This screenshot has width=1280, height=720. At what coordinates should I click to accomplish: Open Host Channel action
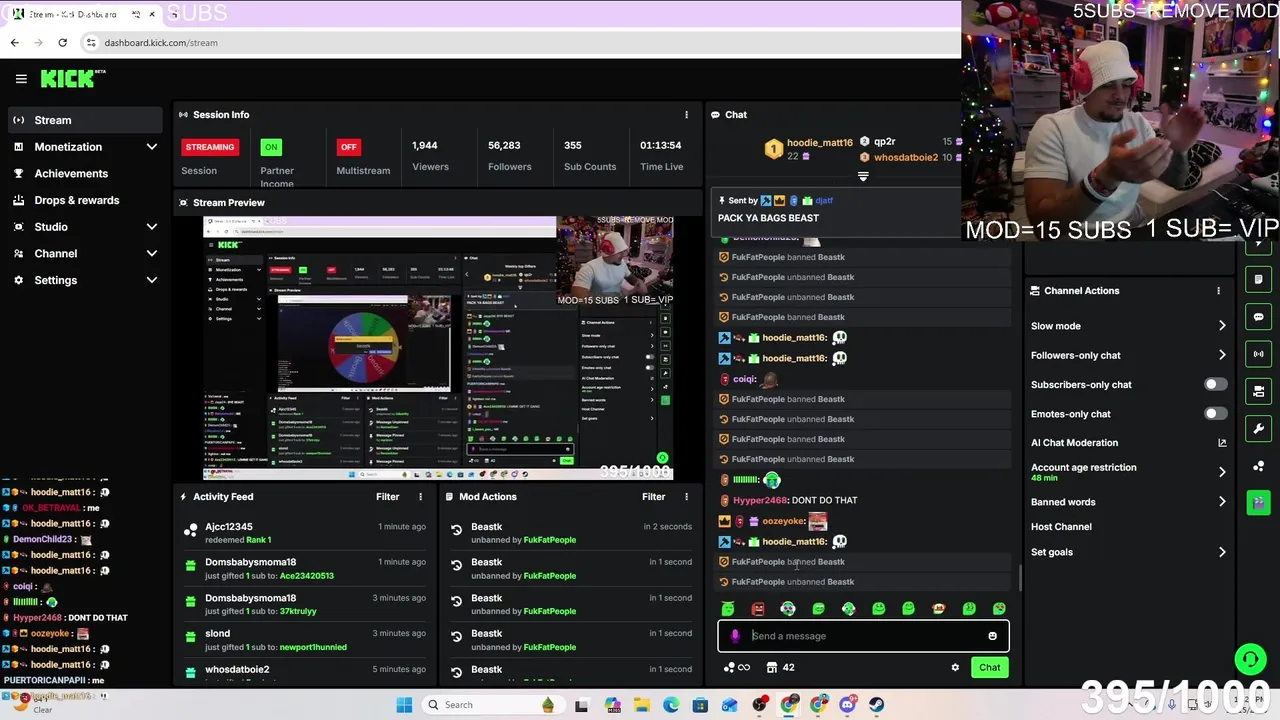pyautogui.click(x=1061, y=527)
